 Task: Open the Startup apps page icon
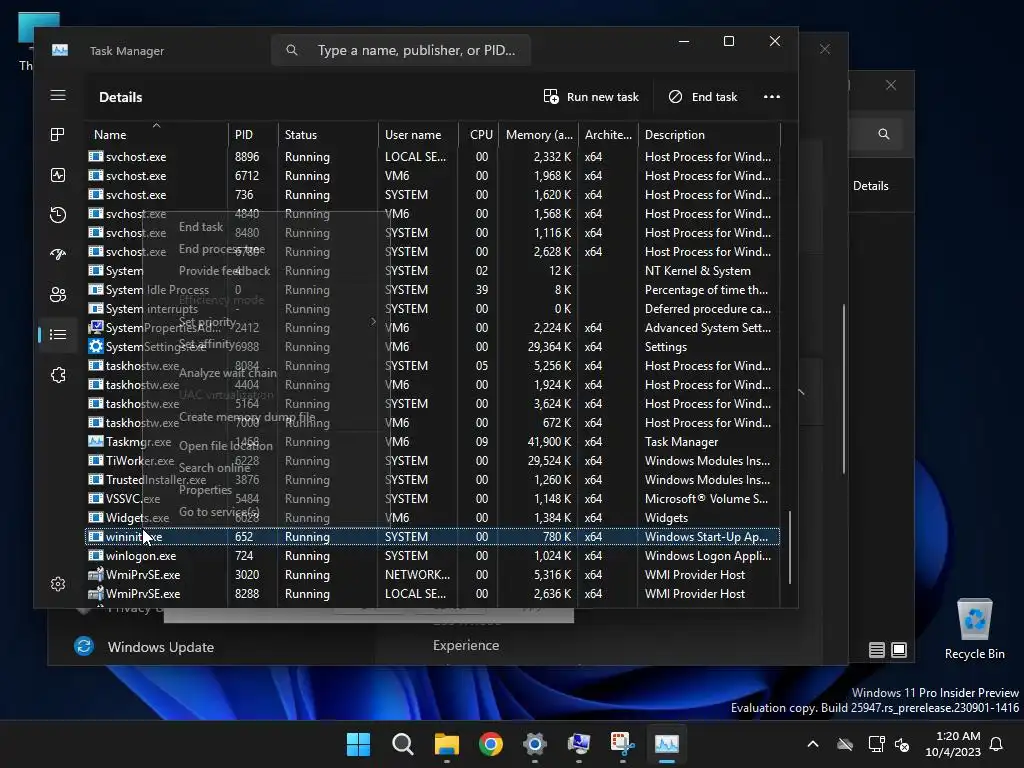pos(58,255)
